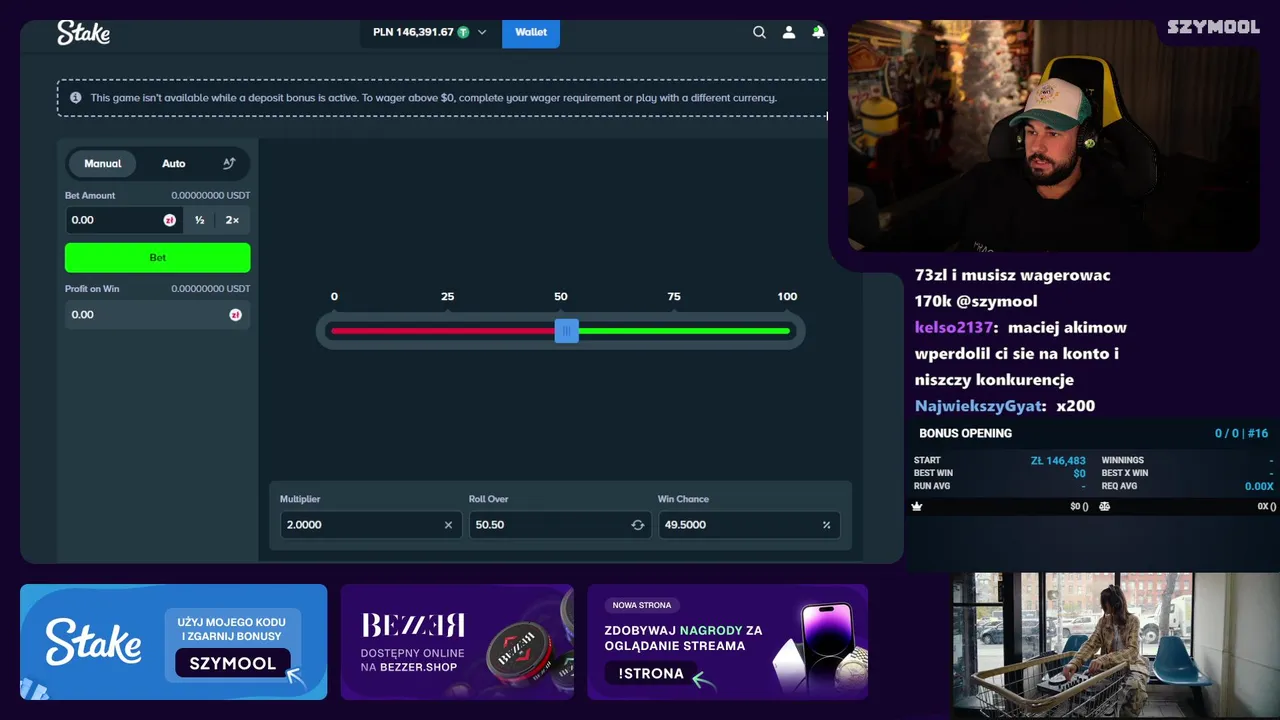
Task: Focus the Bet Amount input field
Action: (124, 220)
